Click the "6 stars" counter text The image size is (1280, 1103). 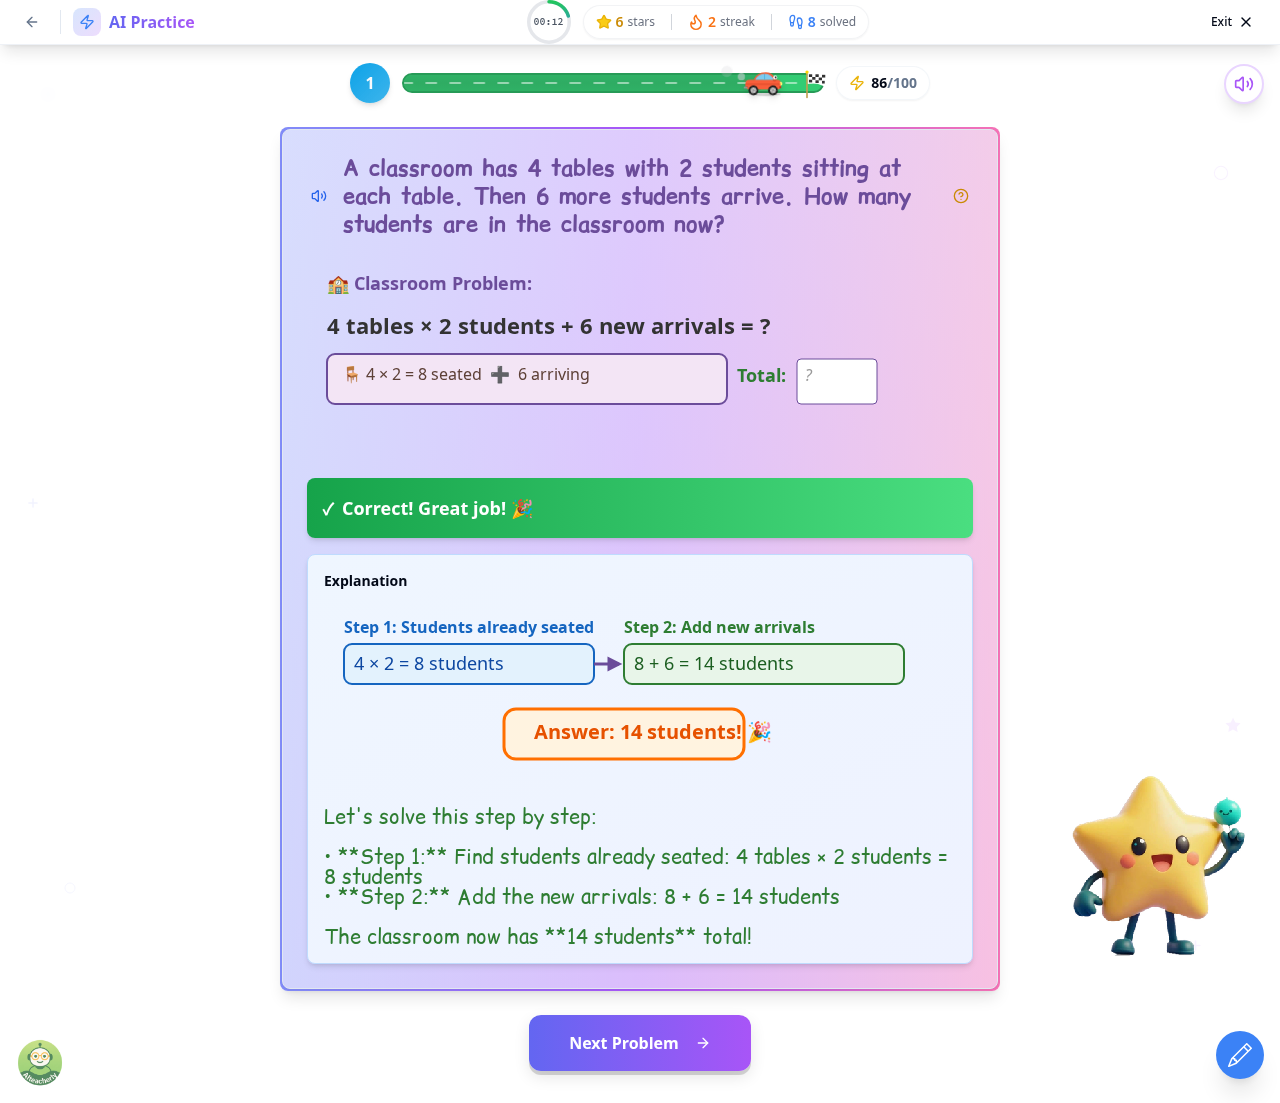coord(635,22)
